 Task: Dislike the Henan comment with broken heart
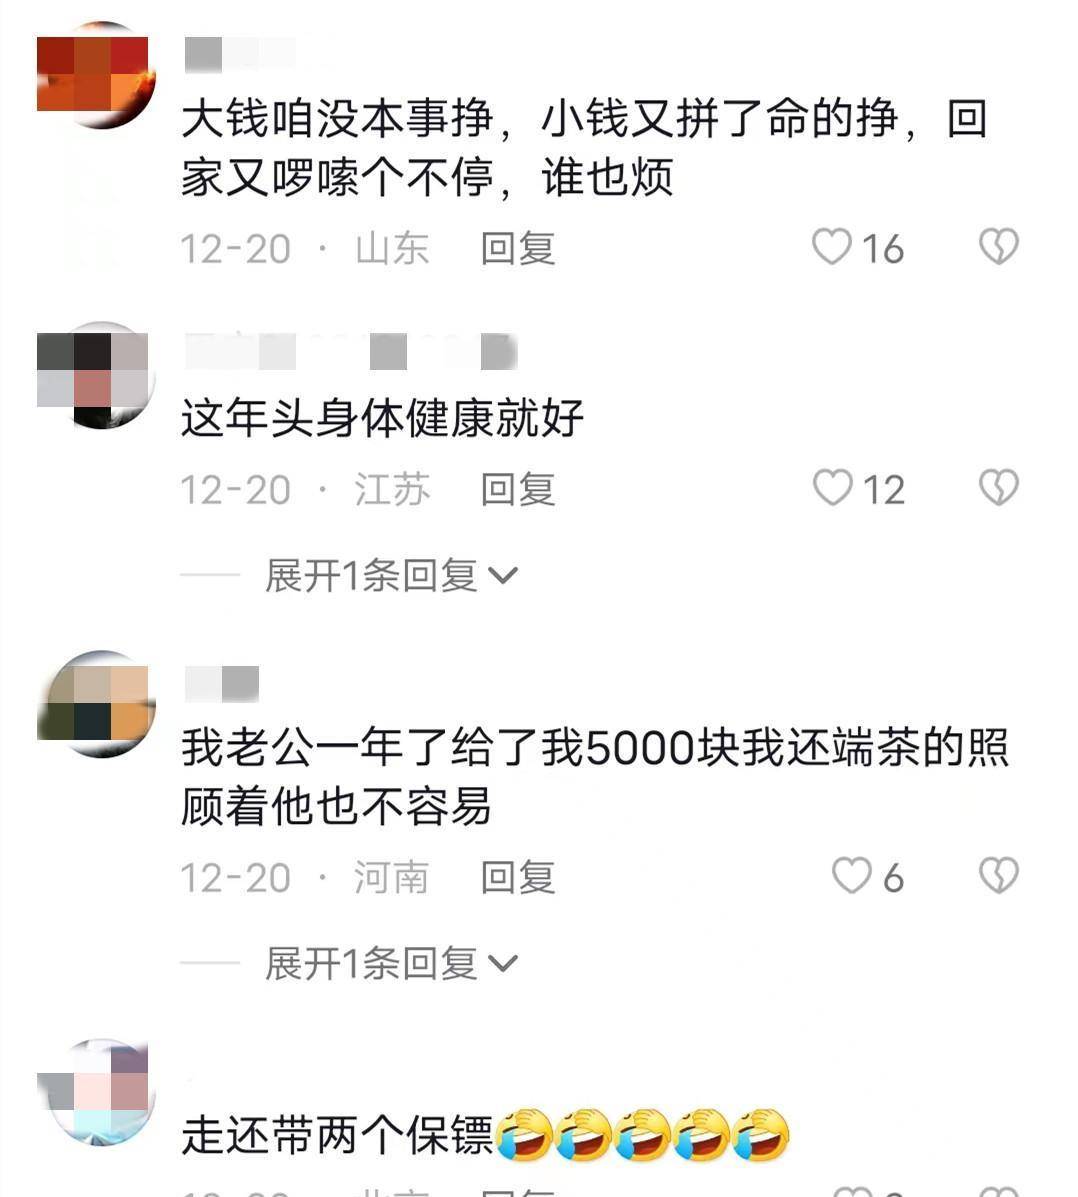coord(999,876)
